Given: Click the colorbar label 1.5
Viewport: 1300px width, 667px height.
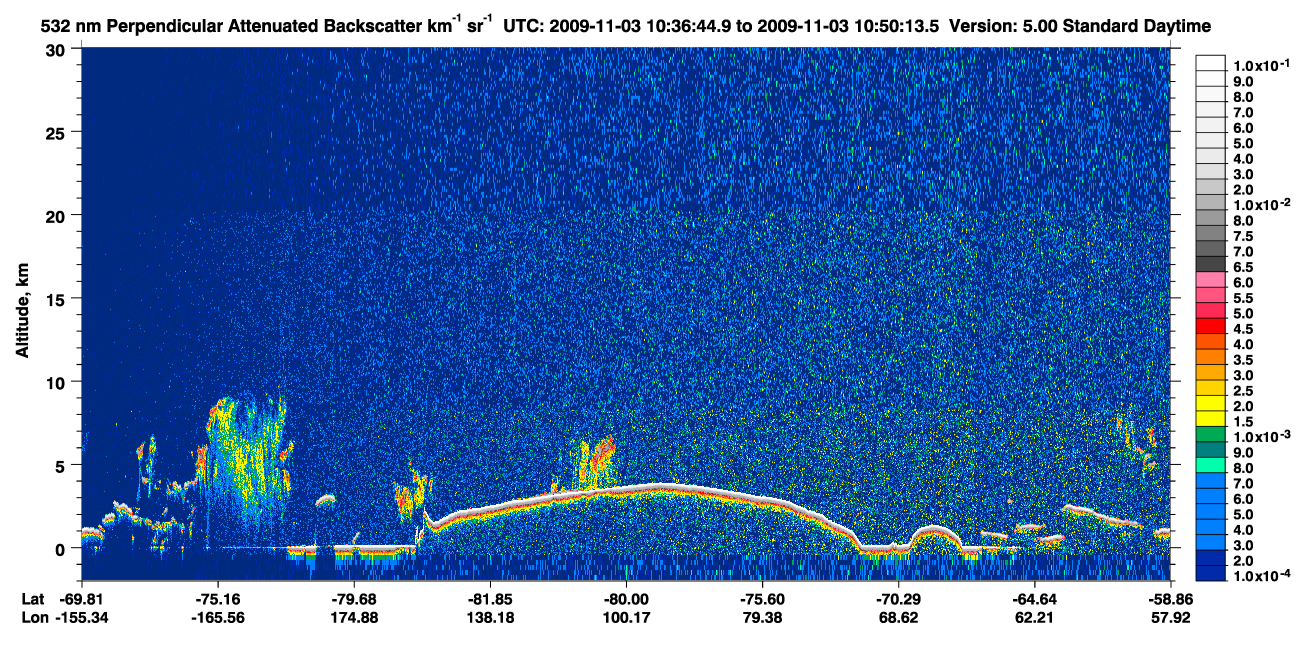Looking at the screenshot, I should coord(1243,422).
